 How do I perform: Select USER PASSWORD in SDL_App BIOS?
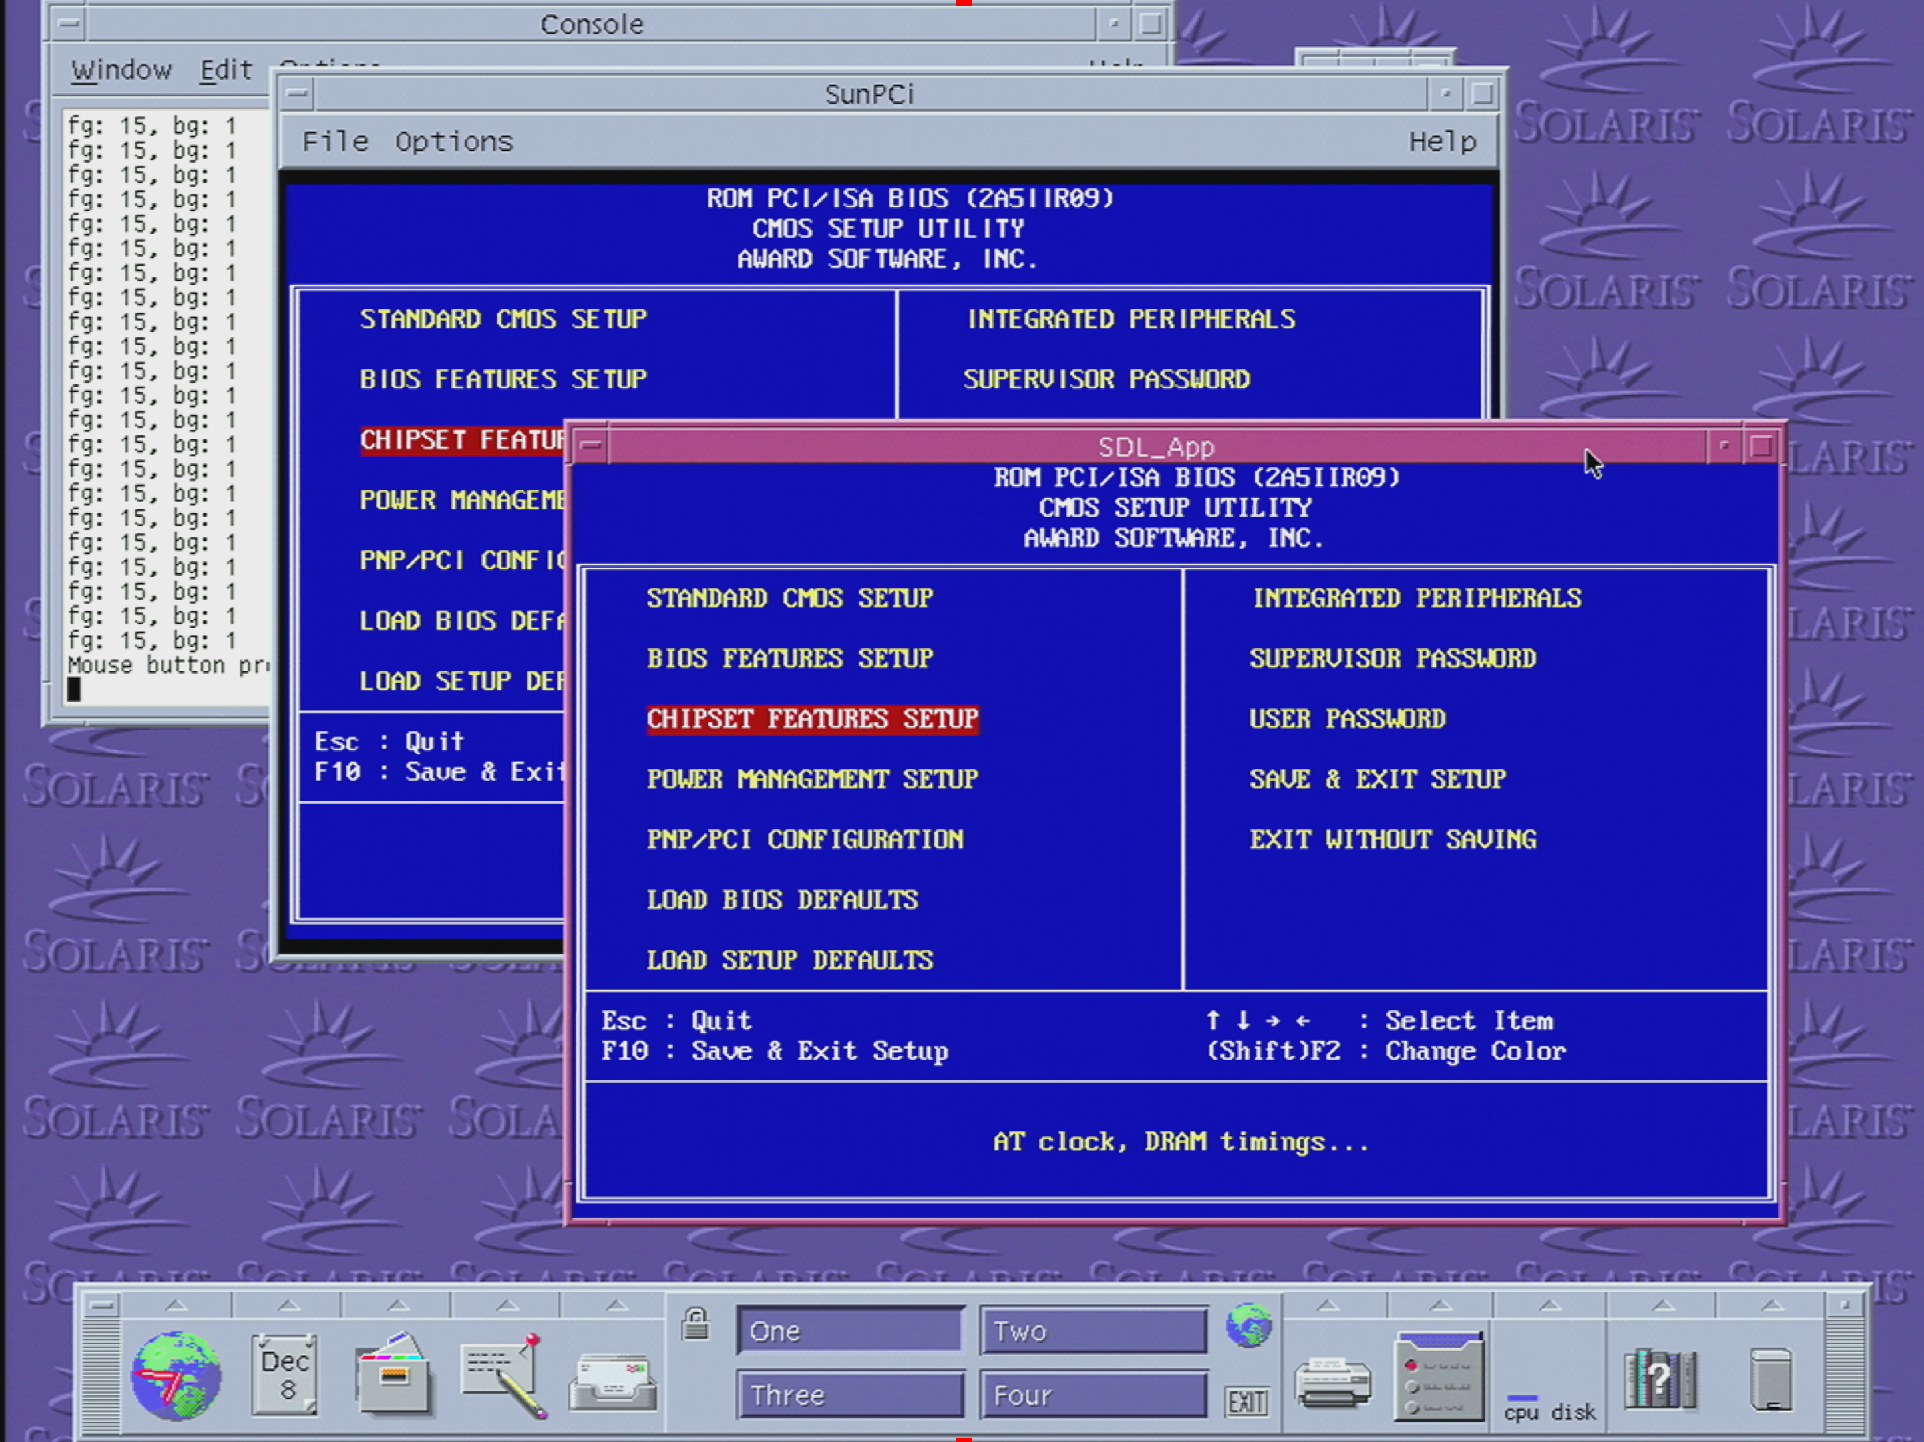1346,719
